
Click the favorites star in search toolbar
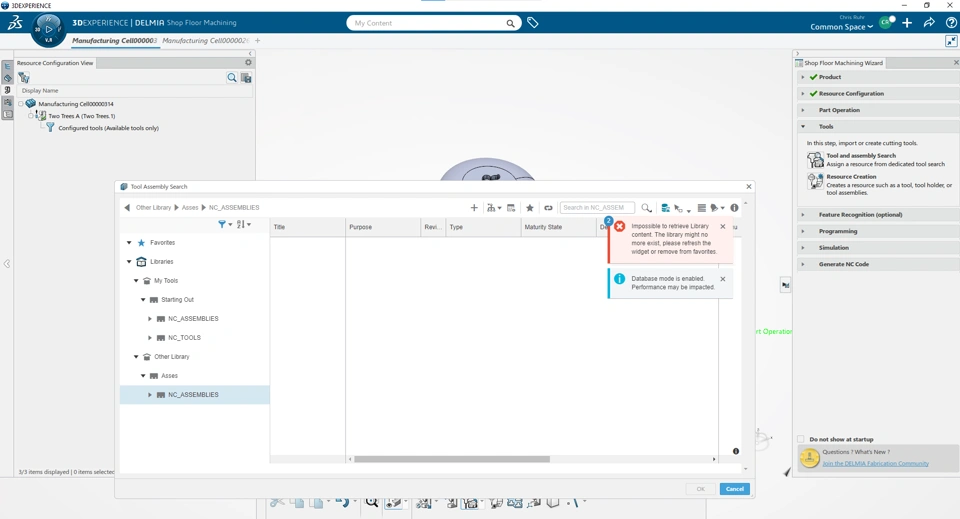[x=530, y=207]
